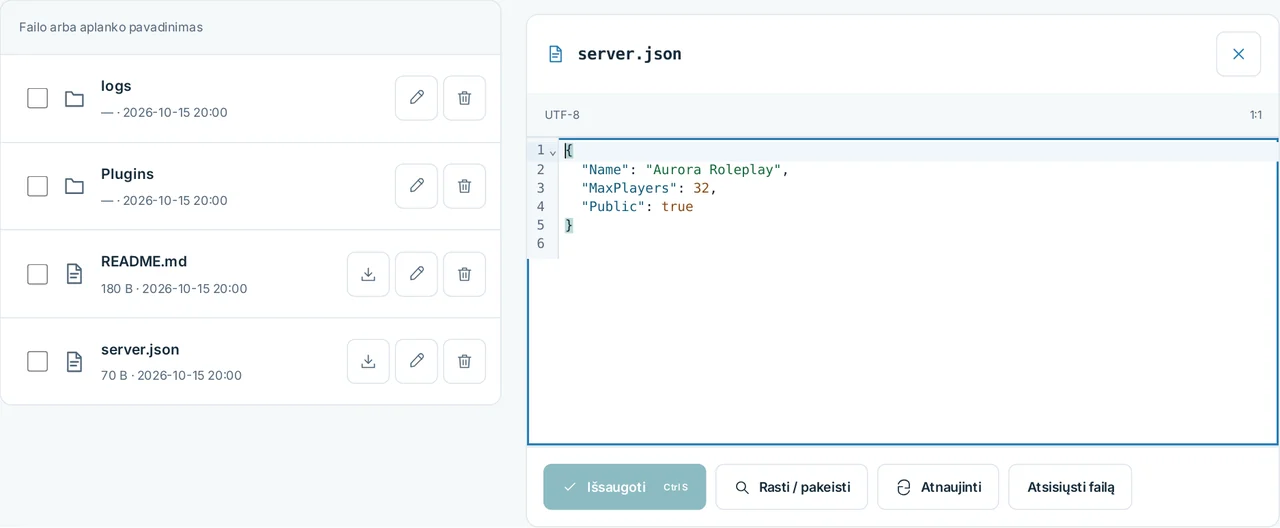Click the MaxPlayers value 32
The image size is (1280, 528).
point(701,188)
